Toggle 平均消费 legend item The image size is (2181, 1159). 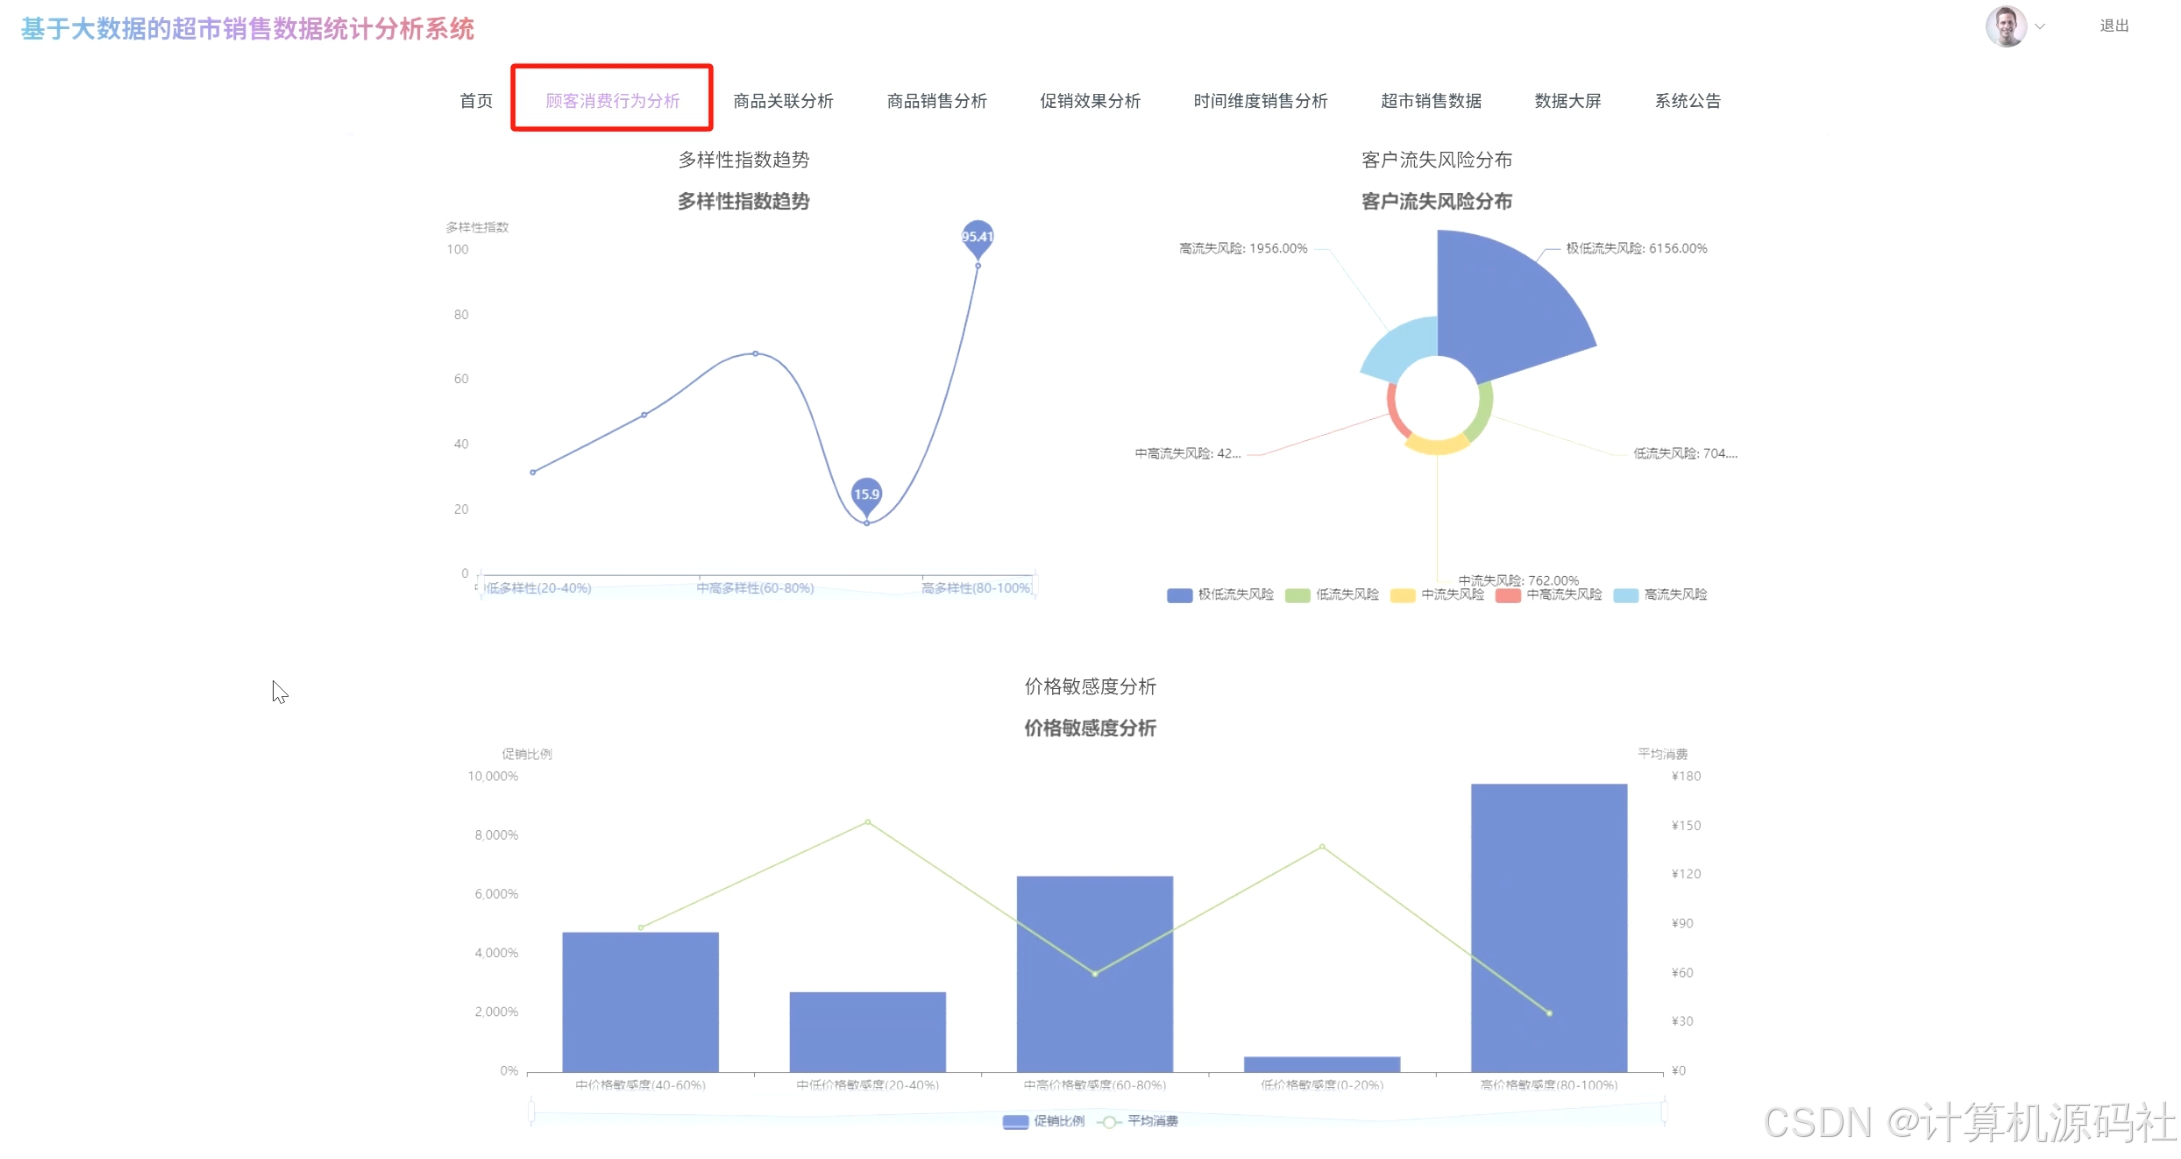pos(1138,1121)
